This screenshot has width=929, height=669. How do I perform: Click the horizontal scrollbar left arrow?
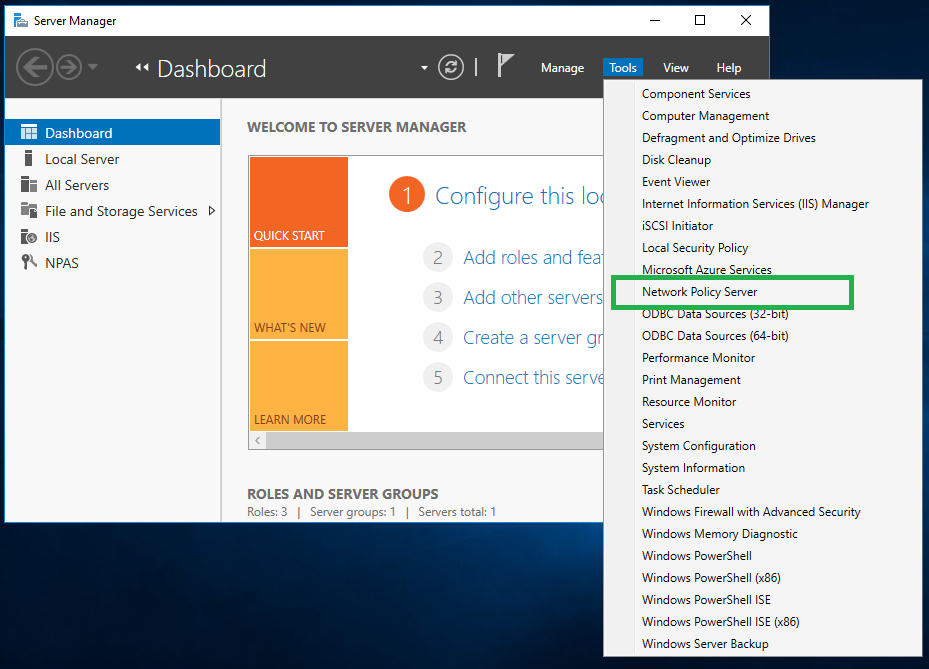(257, 441)
